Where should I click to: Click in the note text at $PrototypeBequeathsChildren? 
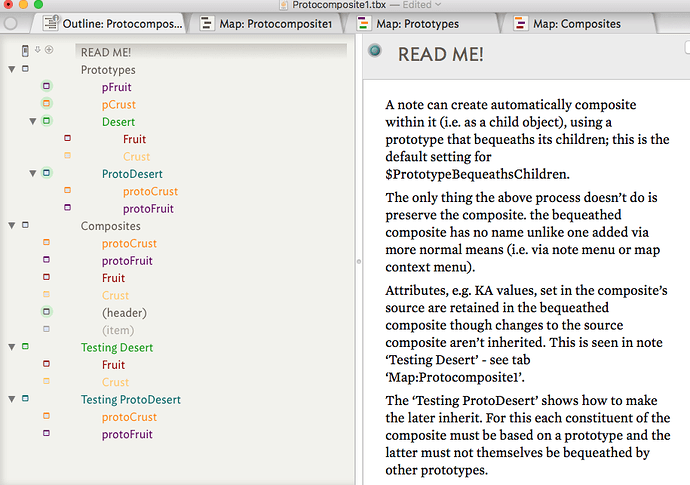coord(477,174)
